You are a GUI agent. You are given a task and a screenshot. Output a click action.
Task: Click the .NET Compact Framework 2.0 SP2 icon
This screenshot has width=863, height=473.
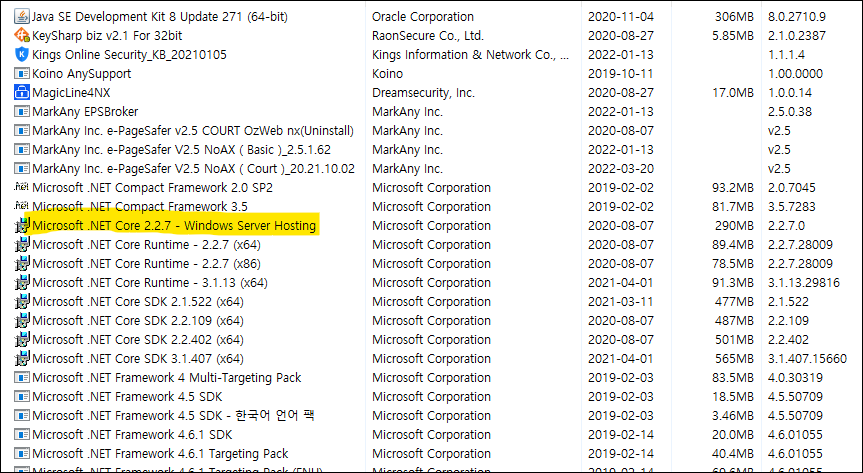(x=22, y=188)
